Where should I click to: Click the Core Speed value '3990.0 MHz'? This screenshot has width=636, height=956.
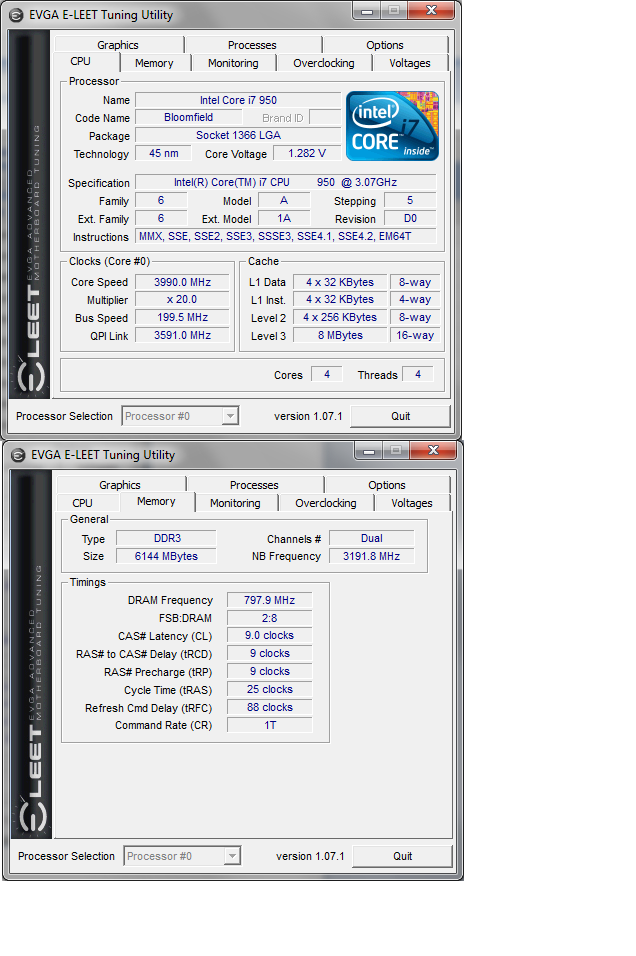pos(182,282)
